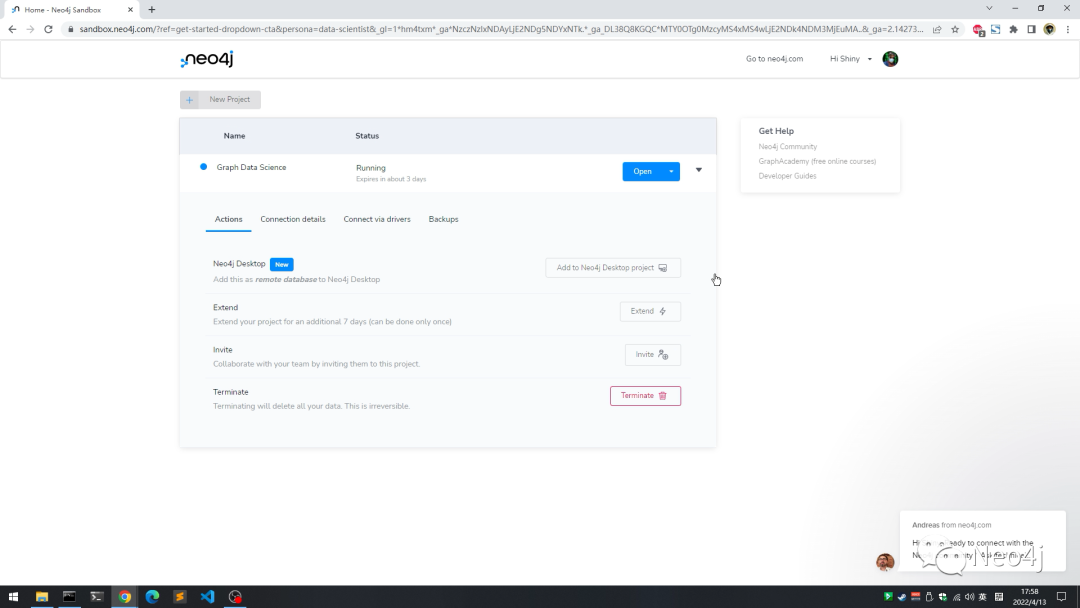Open the GraphAcademy free online courses link

point(818,161)
